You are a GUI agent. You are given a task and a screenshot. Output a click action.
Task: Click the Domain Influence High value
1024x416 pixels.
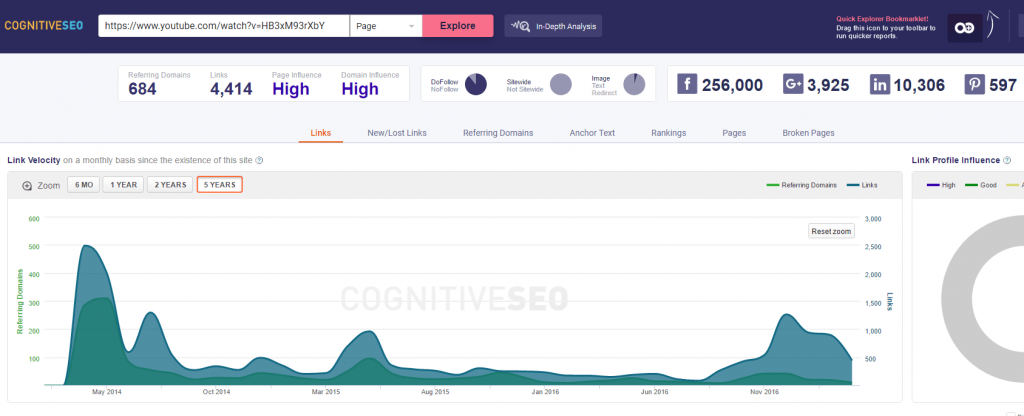coord(360,89)
